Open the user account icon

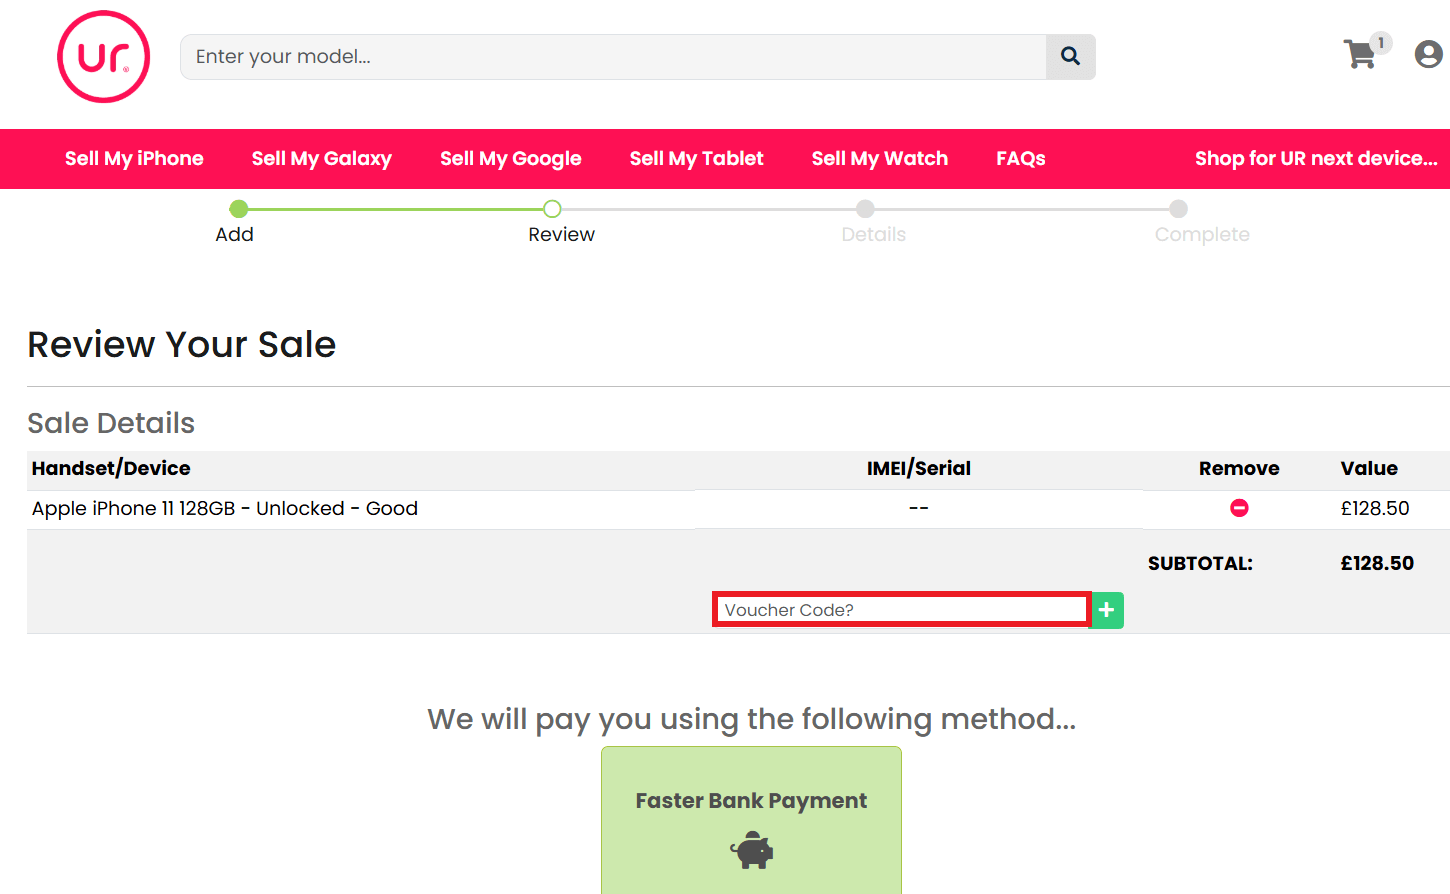coord(1428,54)
